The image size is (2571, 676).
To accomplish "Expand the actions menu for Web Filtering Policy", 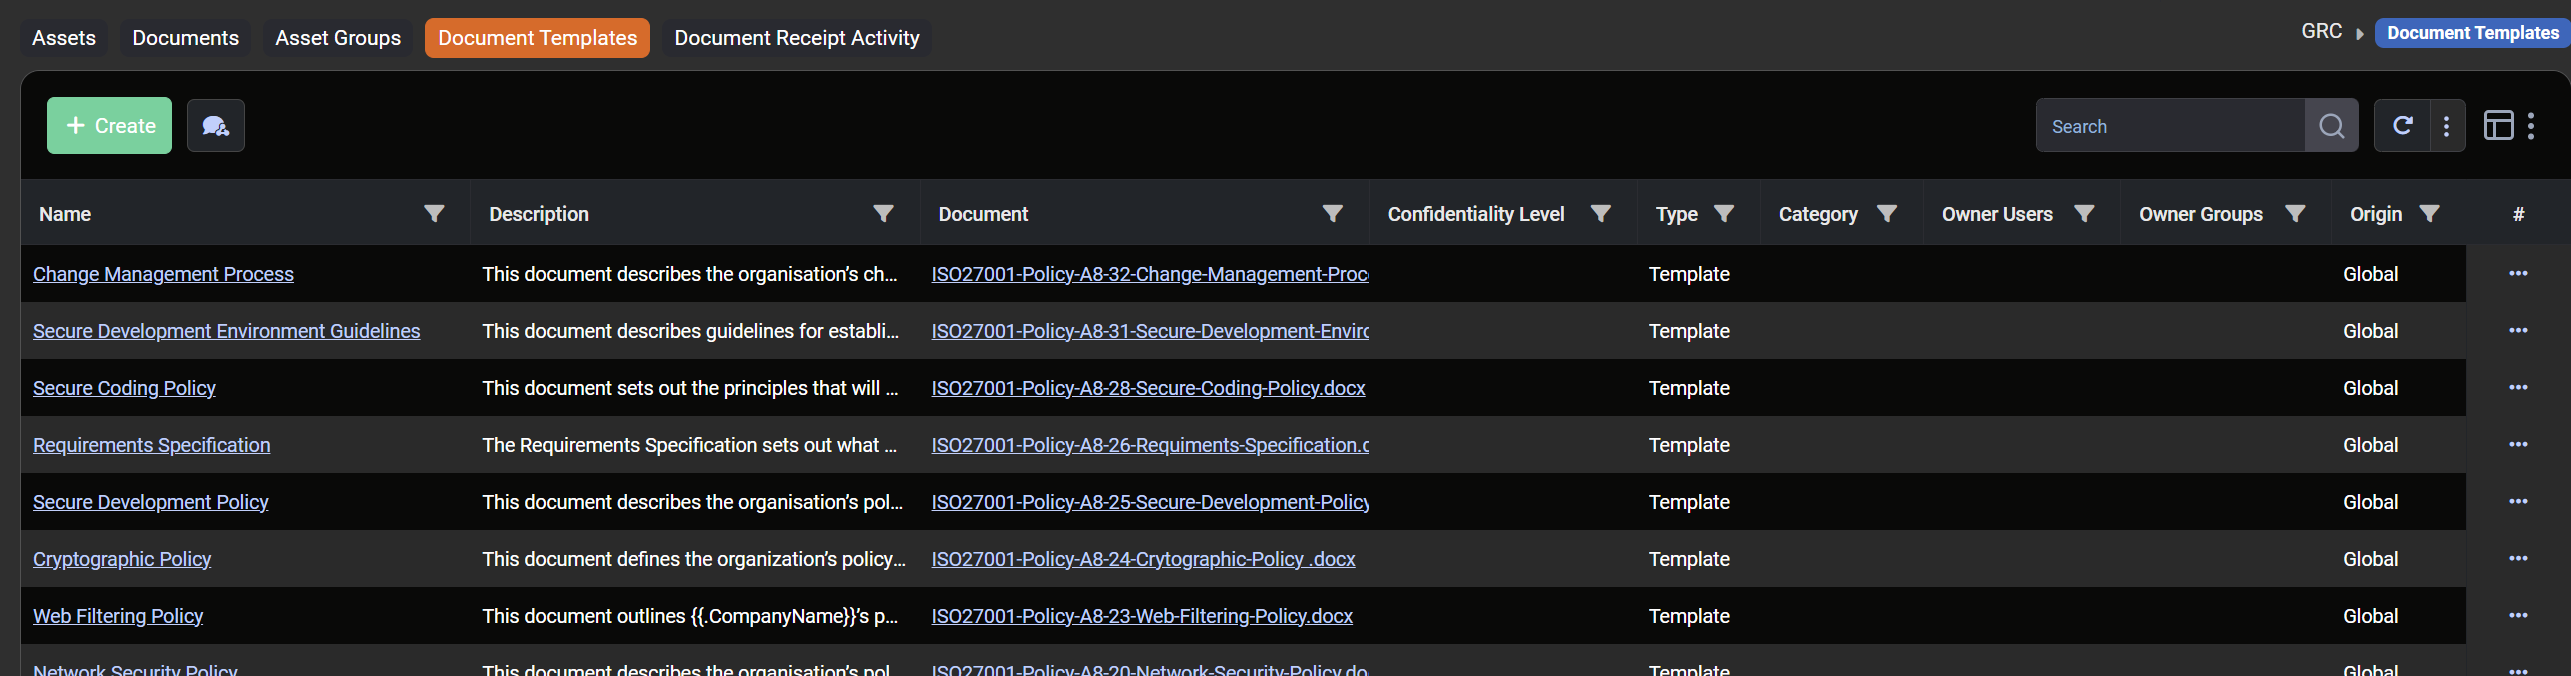I will coord(2517,616).
